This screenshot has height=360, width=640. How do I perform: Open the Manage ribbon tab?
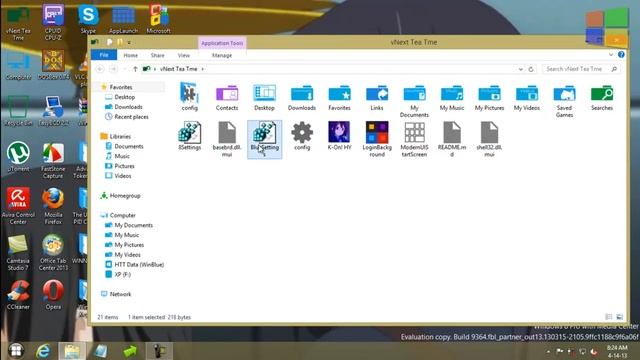pos(222,55)
